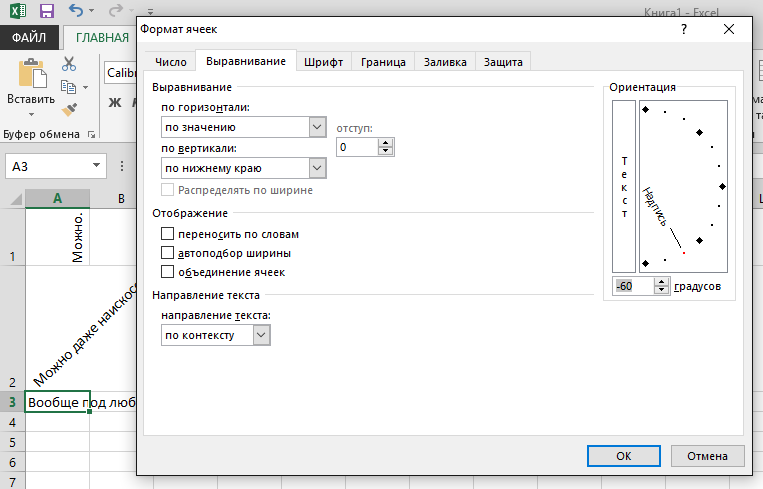Click the Отмена button

pos(707,456)
